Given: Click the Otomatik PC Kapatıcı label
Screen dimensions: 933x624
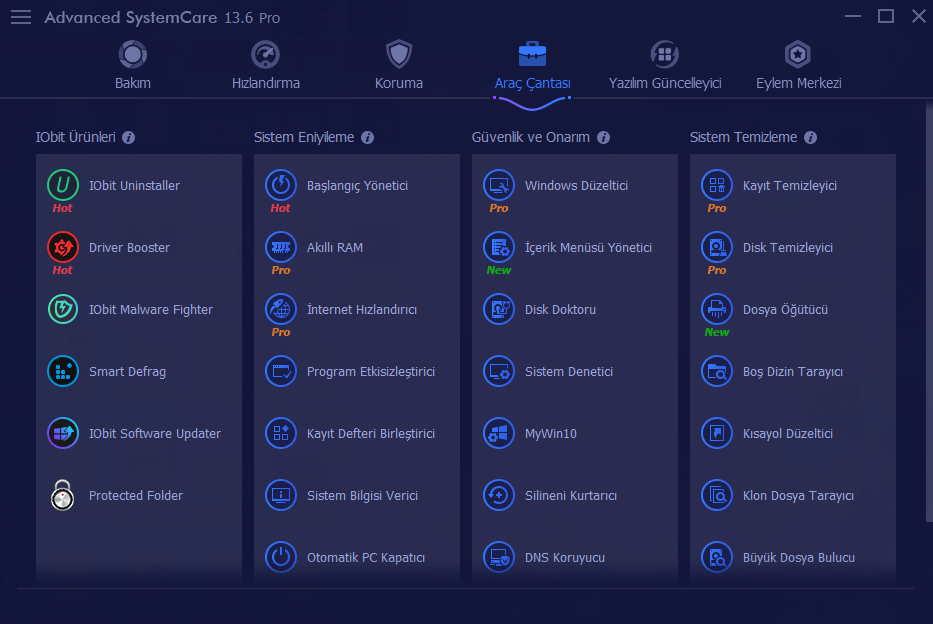Looking at the screenshot, I should tap(365, 558).
